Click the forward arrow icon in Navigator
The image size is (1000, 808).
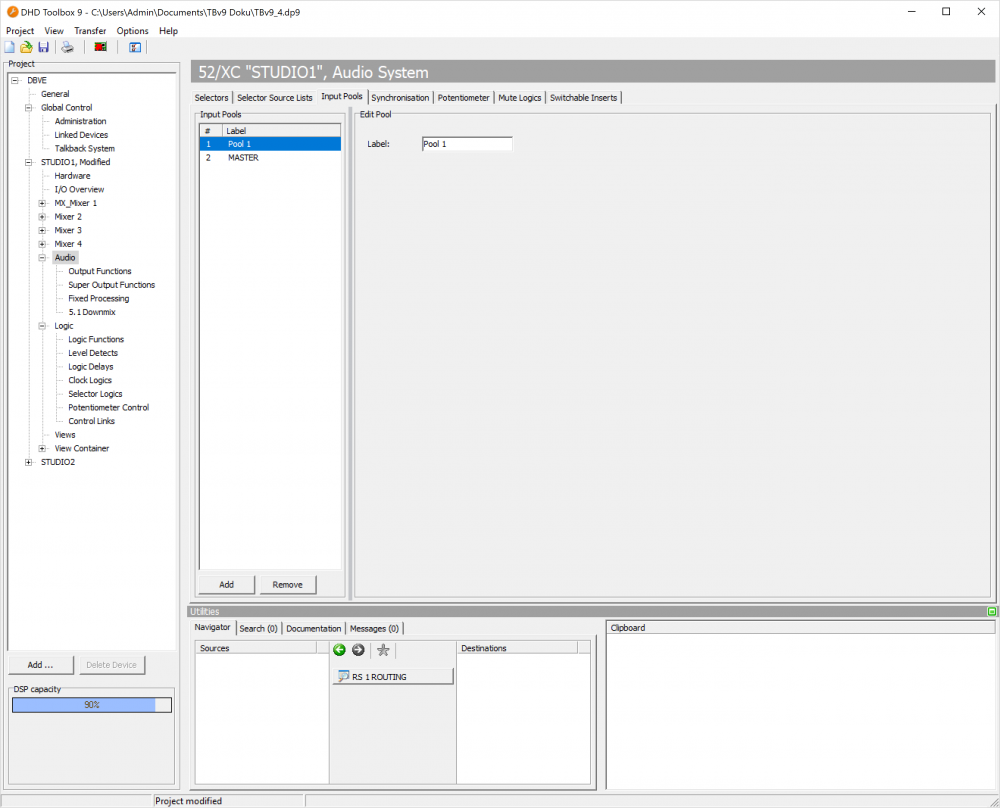coord(358,650)
